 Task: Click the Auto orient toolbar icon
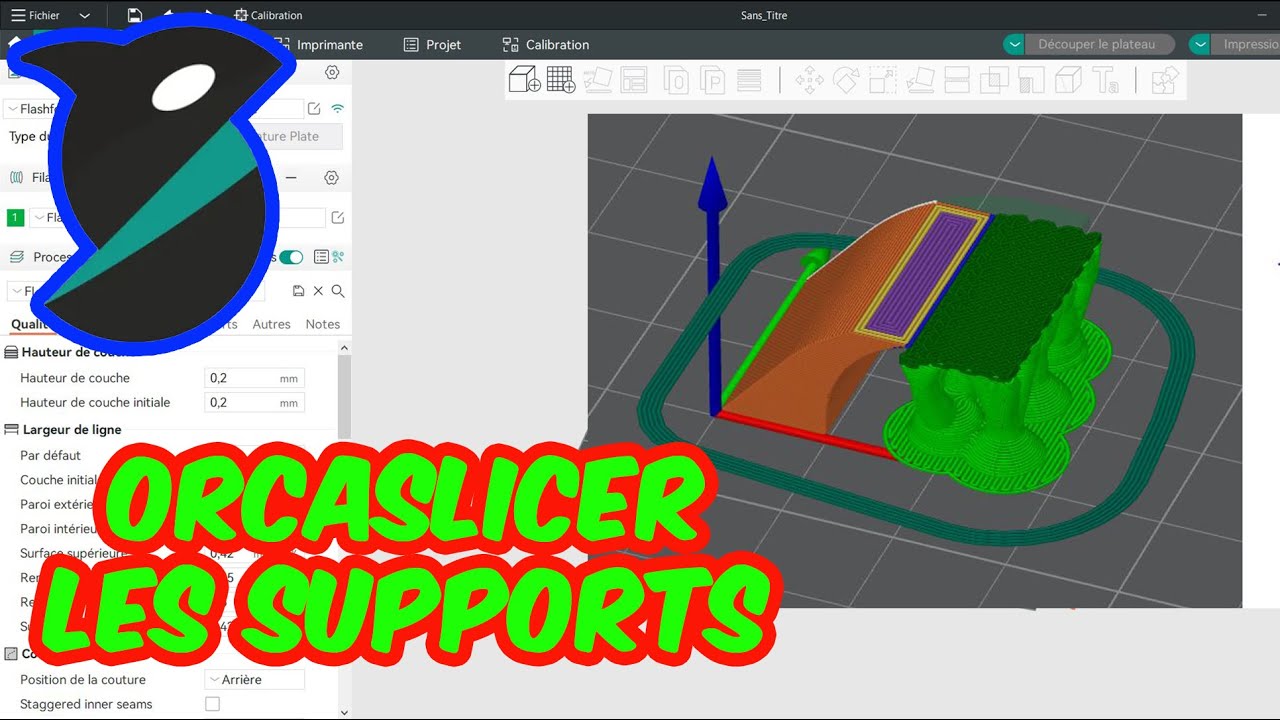(597, 80)
